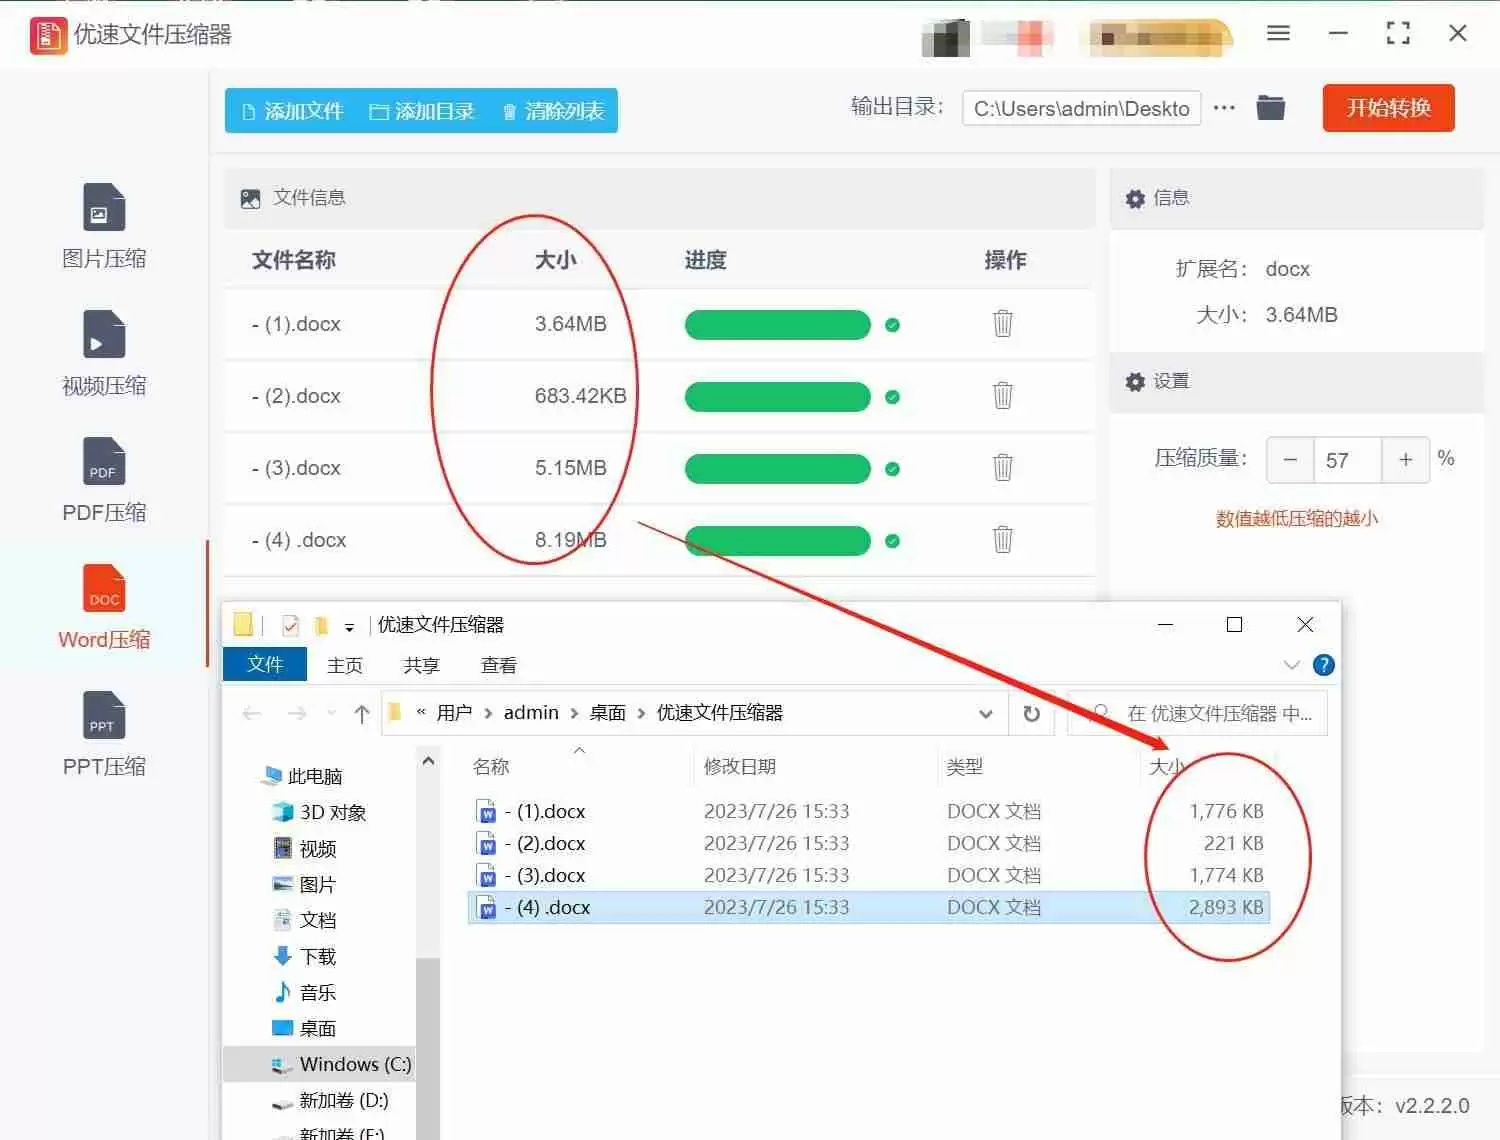
Task: Remove -(4).docx using the trash icon
Action: point(1002,539)
